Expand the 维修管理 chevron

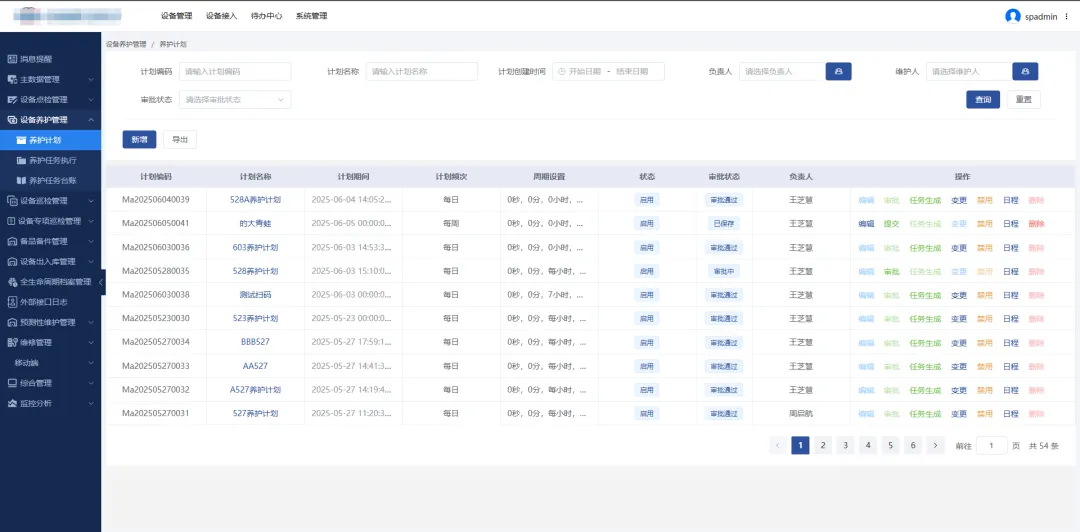coord(91,342)
